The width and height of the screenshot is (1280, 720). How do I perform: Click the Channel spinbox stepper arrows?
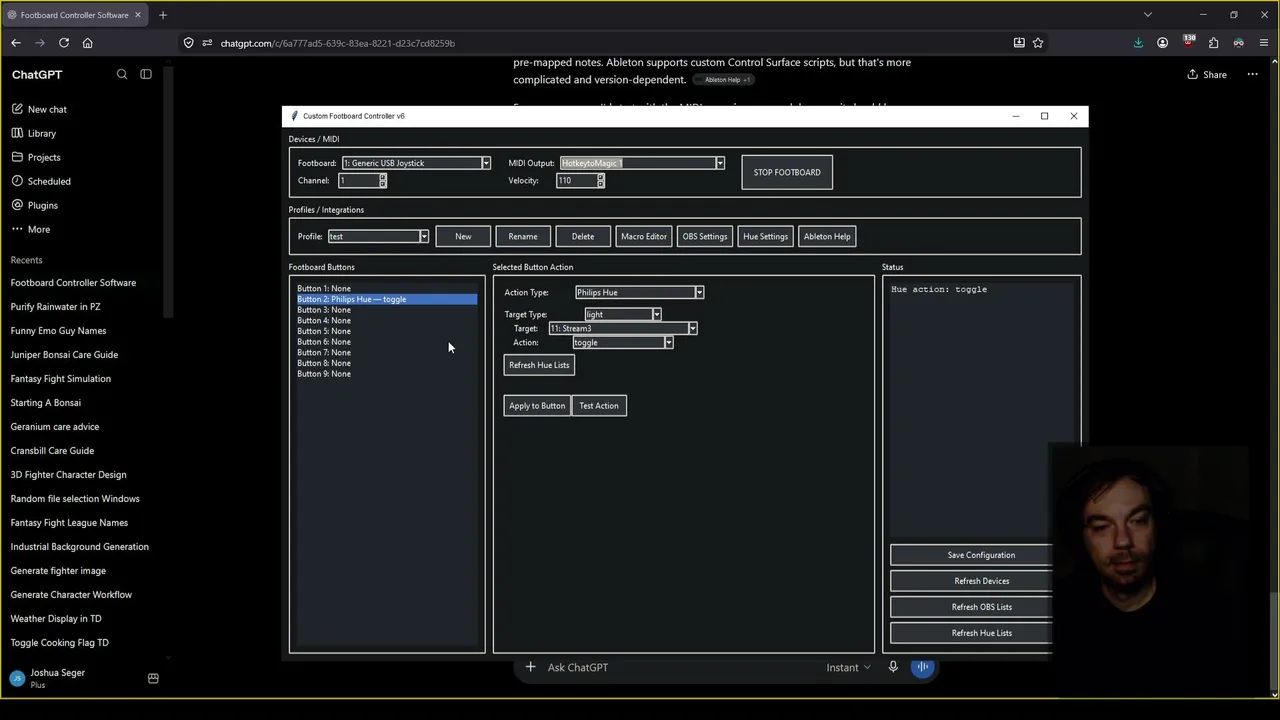(382, 181)
